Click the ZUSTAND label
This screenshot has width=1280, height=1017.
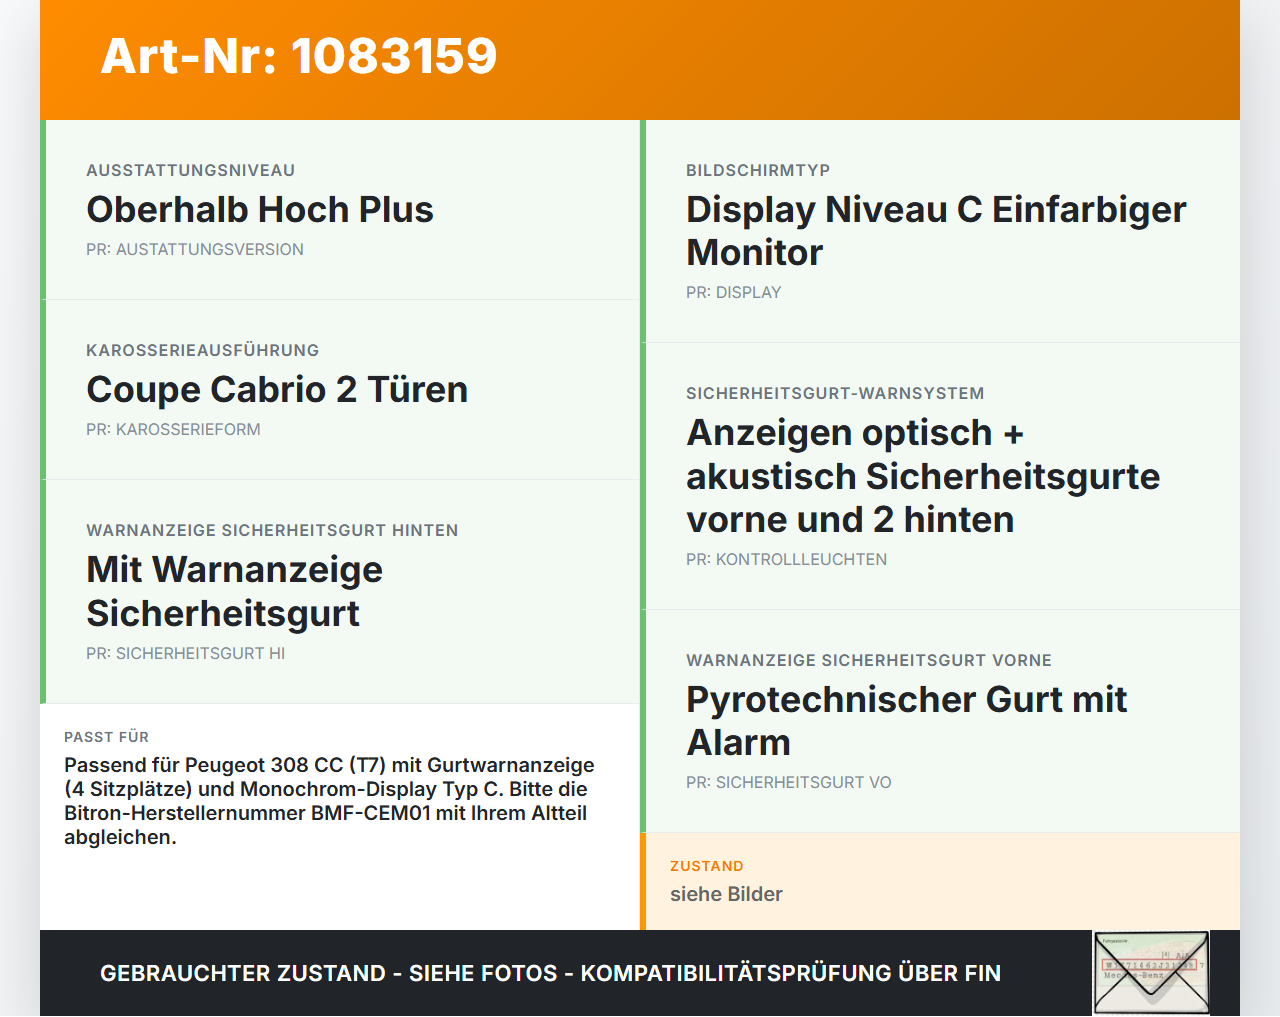tap(706, 866)
